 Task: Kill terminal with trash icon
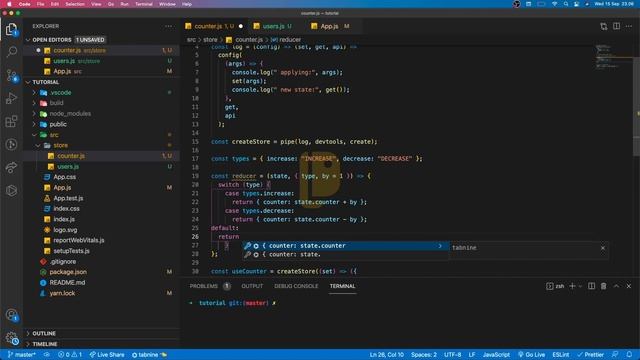(603, 286)
